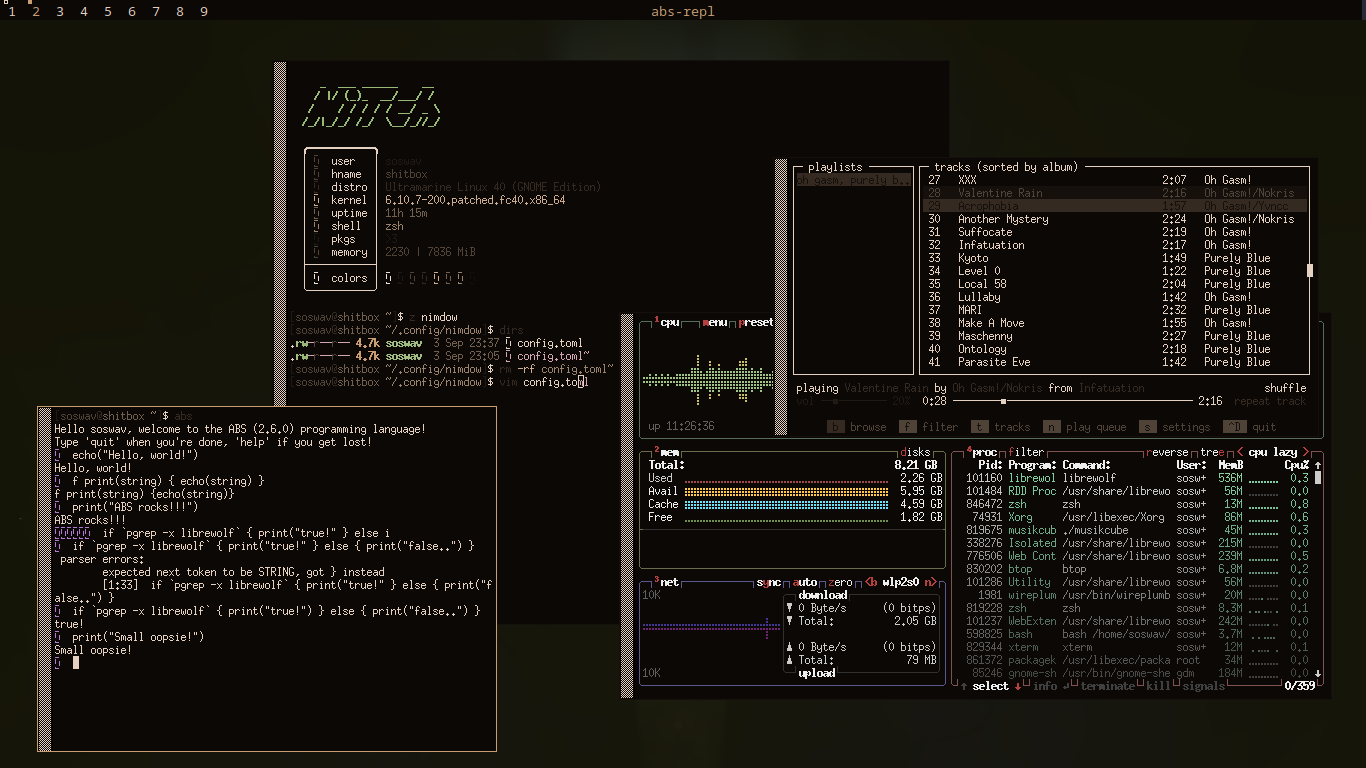Select the 'oh gasm, purely b..' playlist

click(x=854, y=180)
